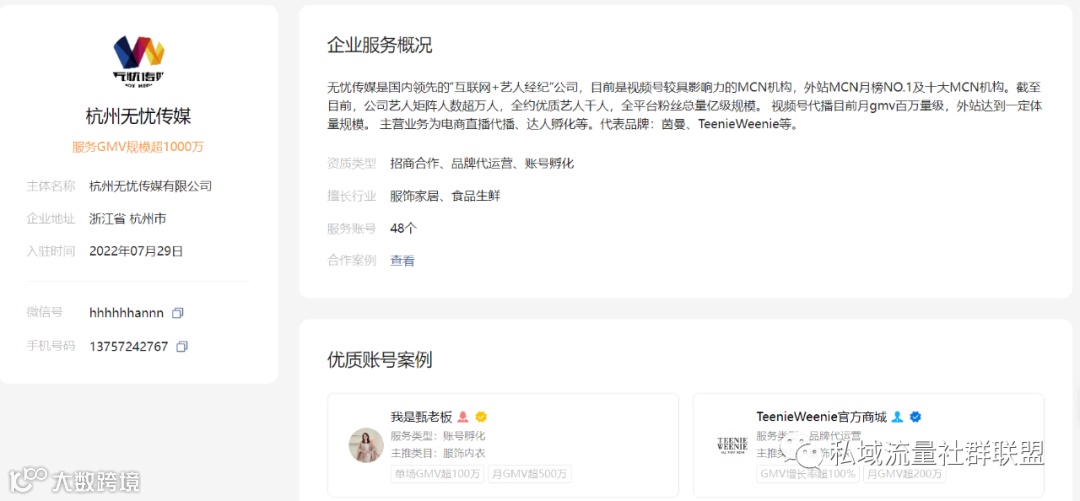Click the 杭州无忧传媒有限公司 entity name
Image resolution: width=1080 pixels, height=501 pixels.
(150, 185)
